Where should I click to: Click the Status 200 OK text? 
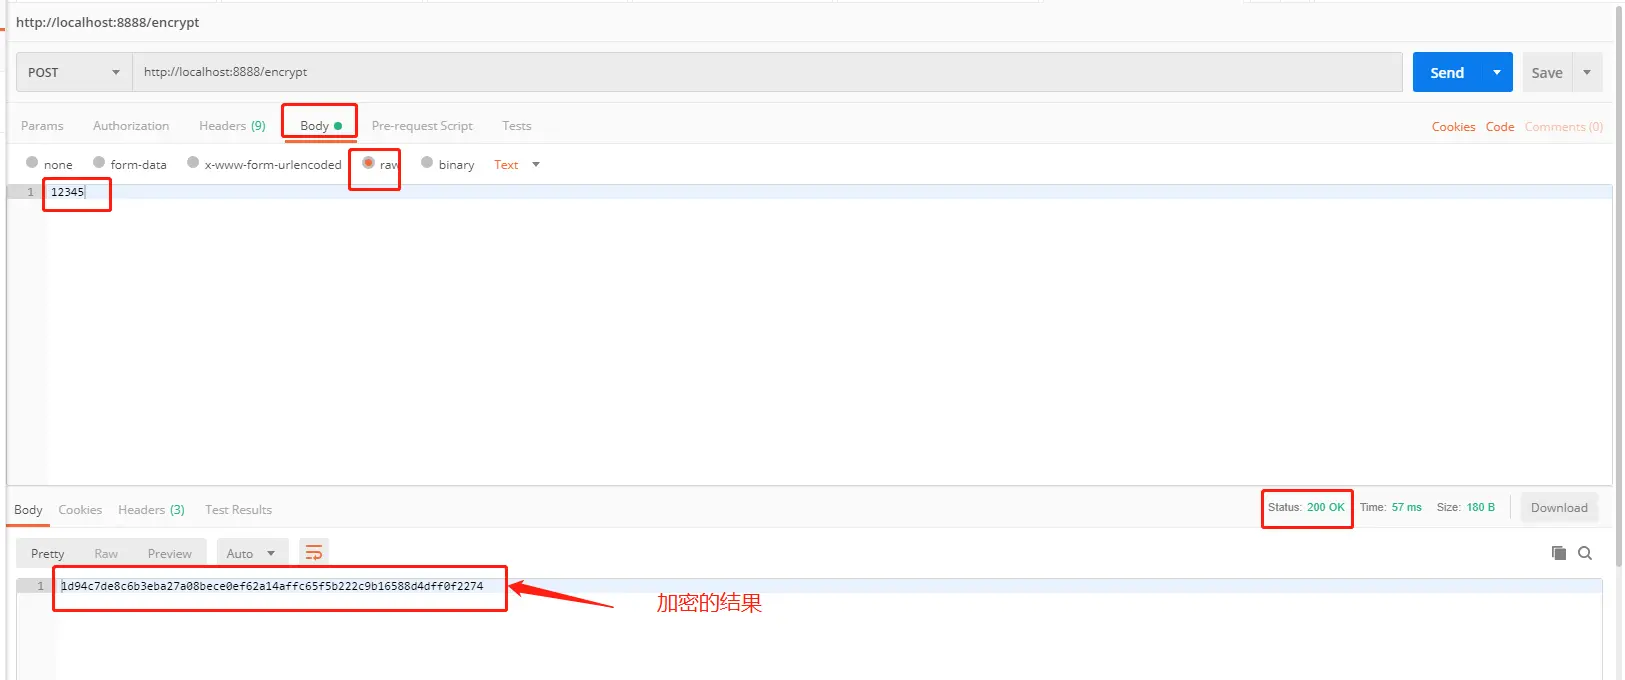(x=1306, y=508)
